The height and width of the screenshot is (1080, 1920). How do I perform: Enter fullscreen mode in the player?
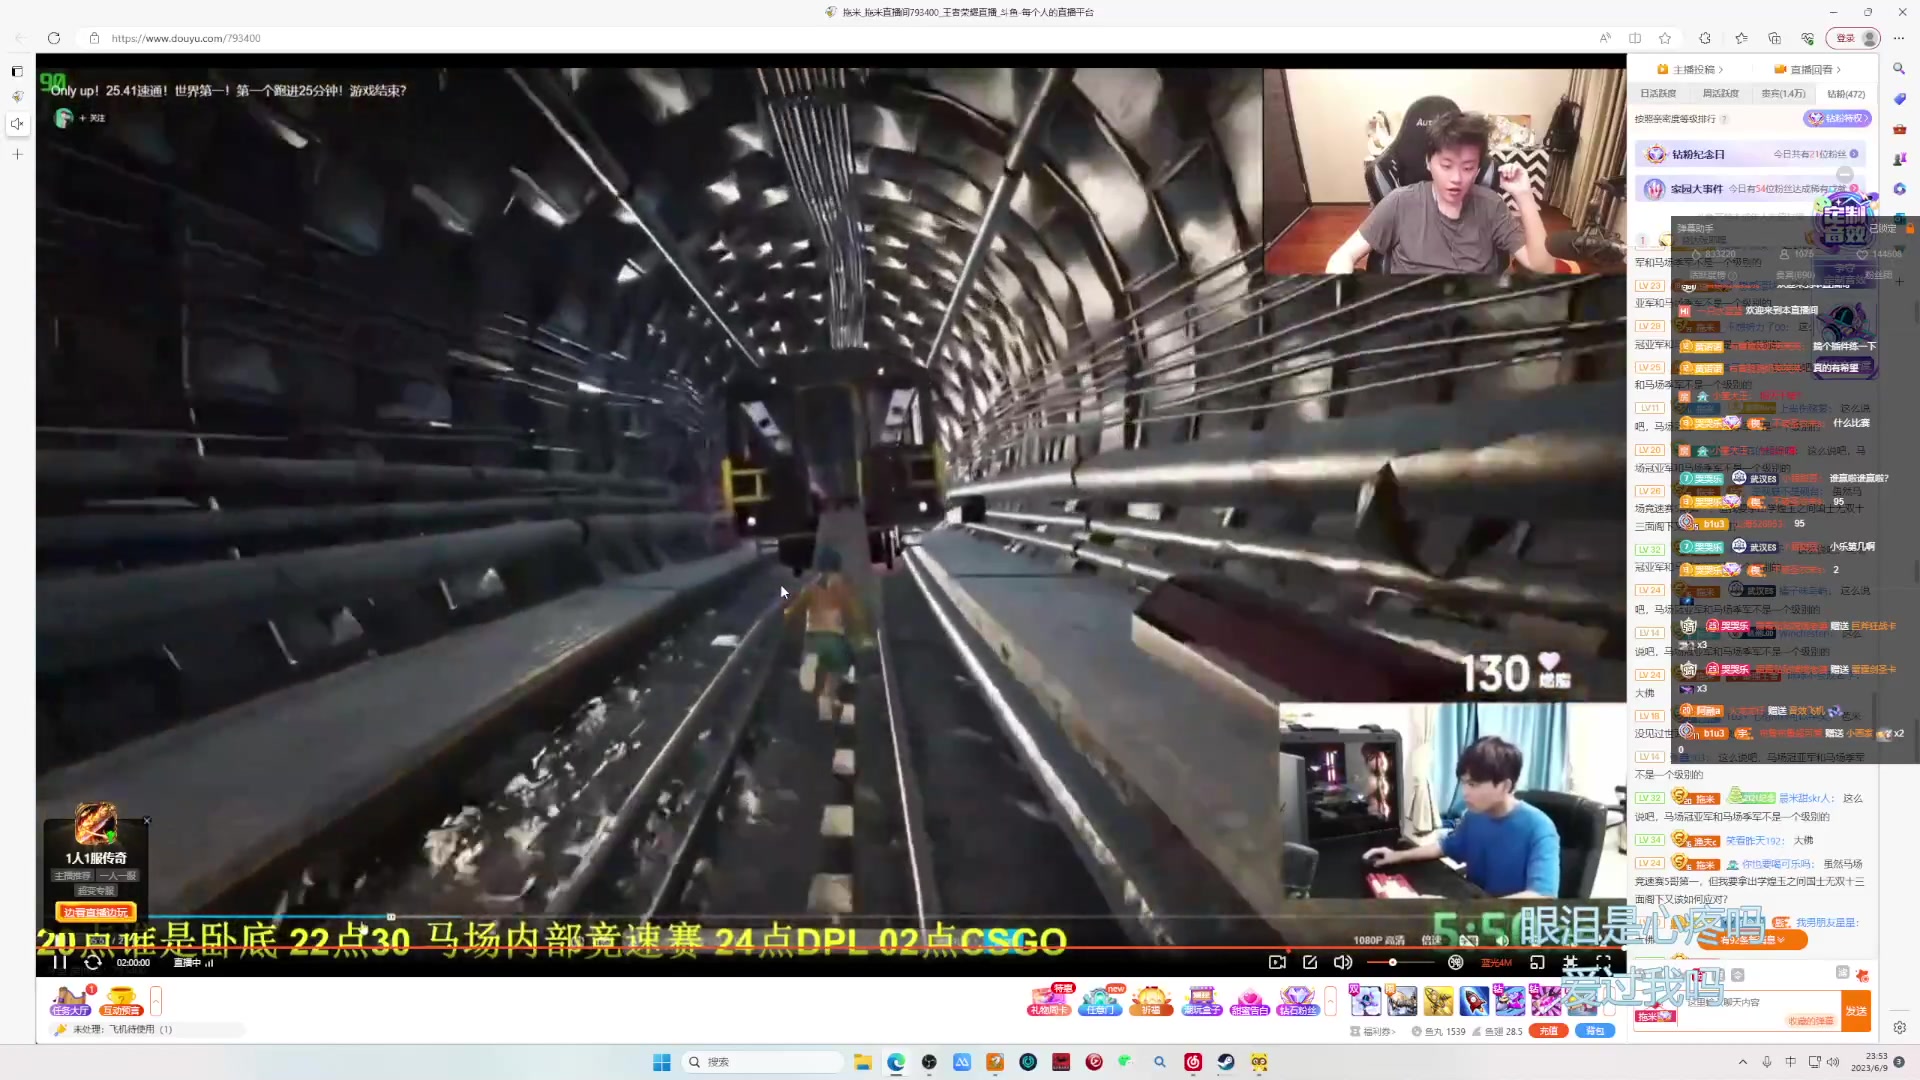coord(1603,962)
